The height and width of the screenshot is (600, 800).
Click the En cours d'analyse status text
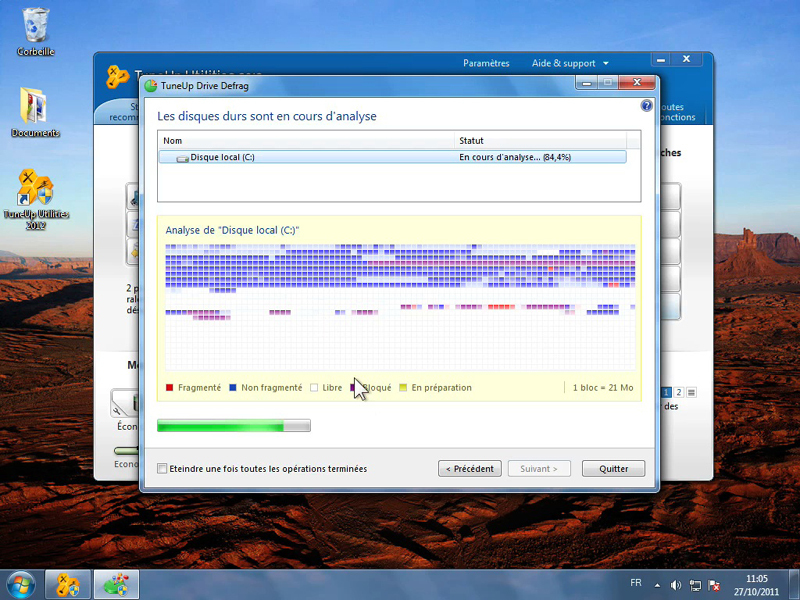click(515, 157)
